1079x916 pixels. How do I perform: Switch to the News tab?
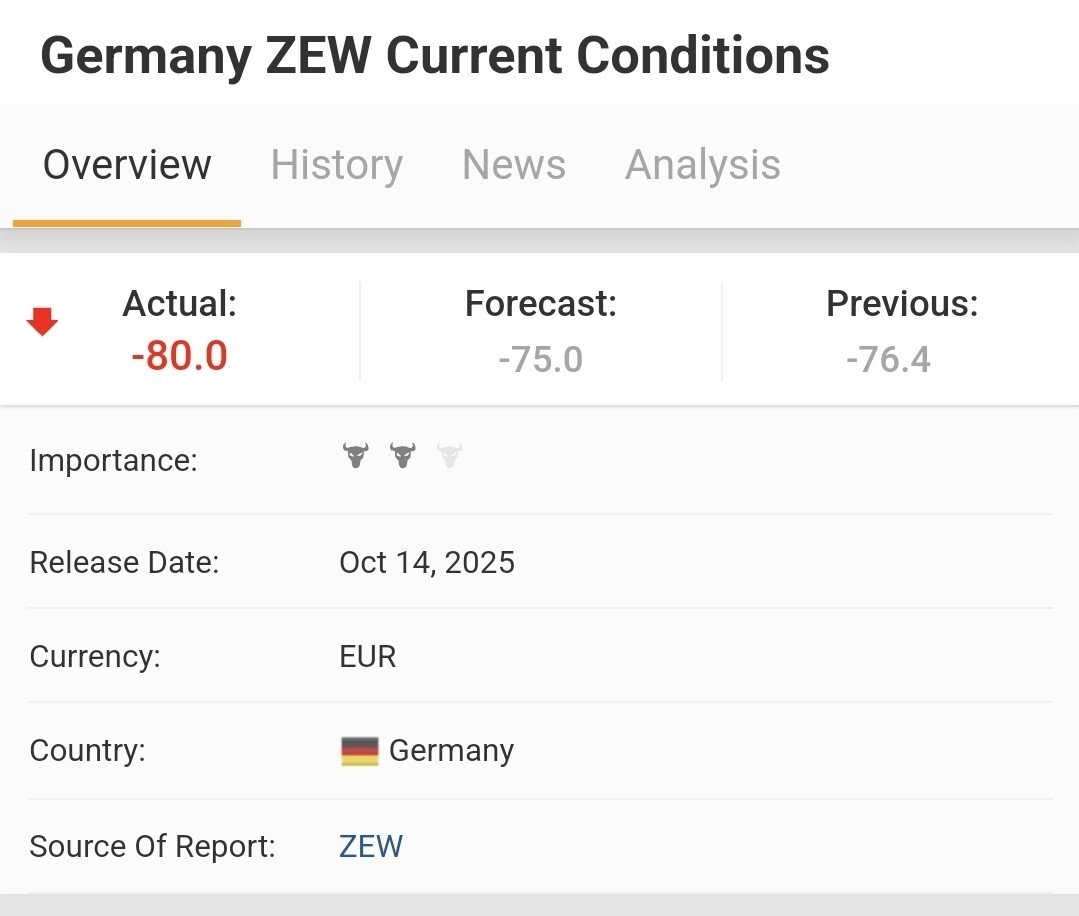(513, 165)
